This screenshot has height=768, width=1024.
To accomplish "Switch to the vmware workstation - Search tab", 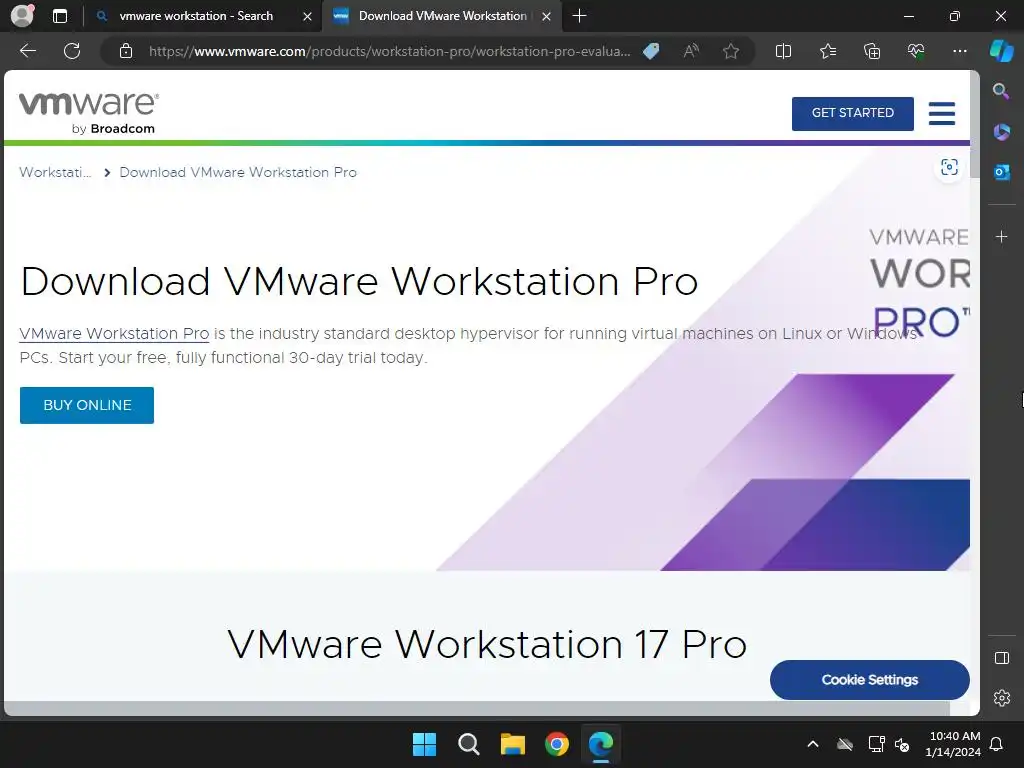I will 196,16.
